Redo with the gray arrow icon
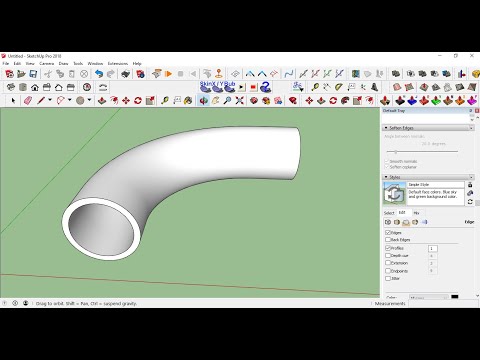480x360 pixels. pos(111,74)
